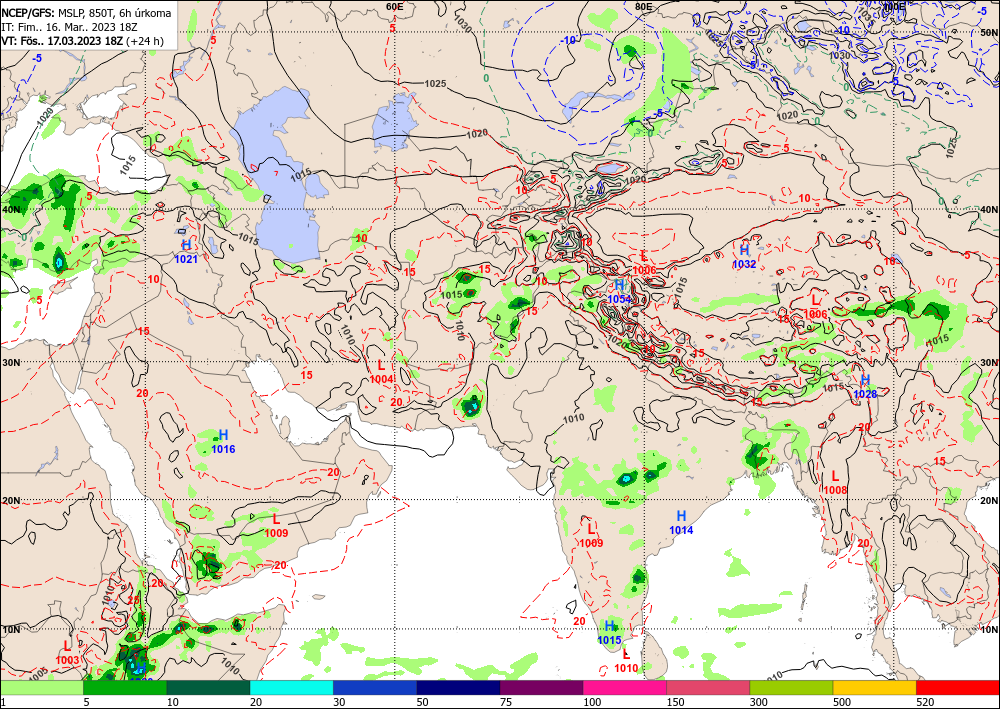Click the 'NCEP/GFS: MSLP, 850T, 6h úrkoma' title
The height and width of the screenshot is (709, 1000).
86,13
